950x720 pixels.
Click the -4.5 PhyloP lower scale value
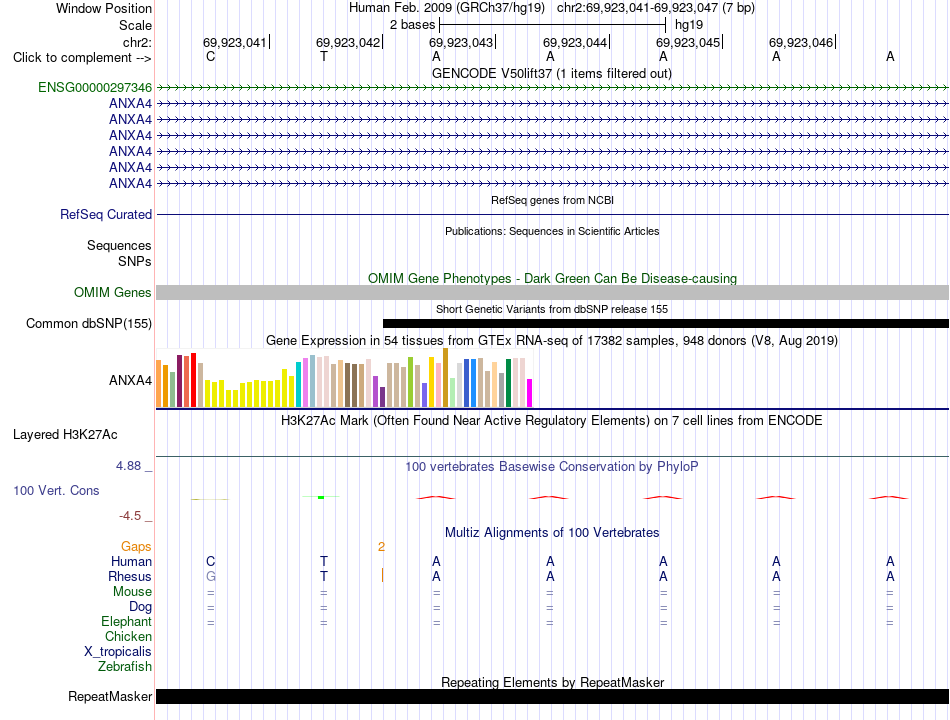[x=130, y=516]
